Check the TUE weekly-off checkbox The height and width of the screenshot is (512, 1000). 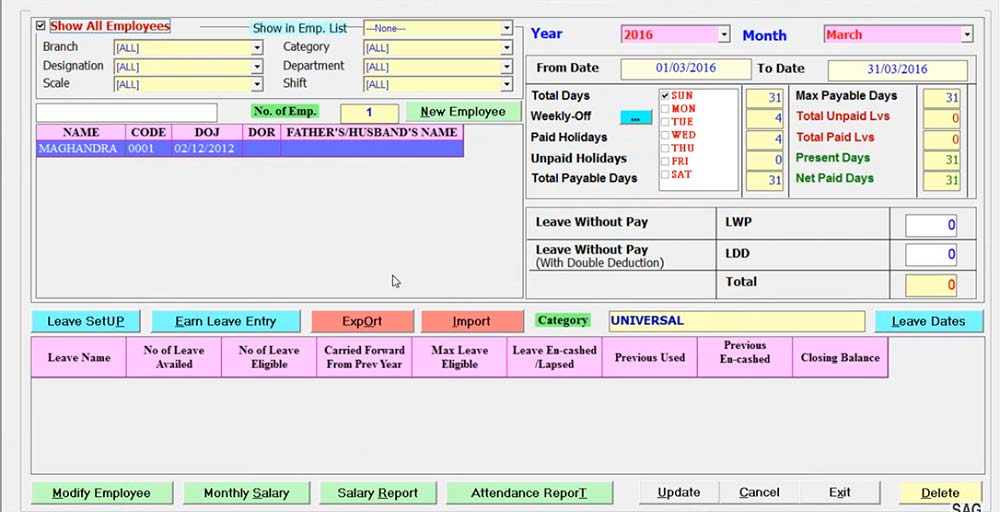point(665,122)
